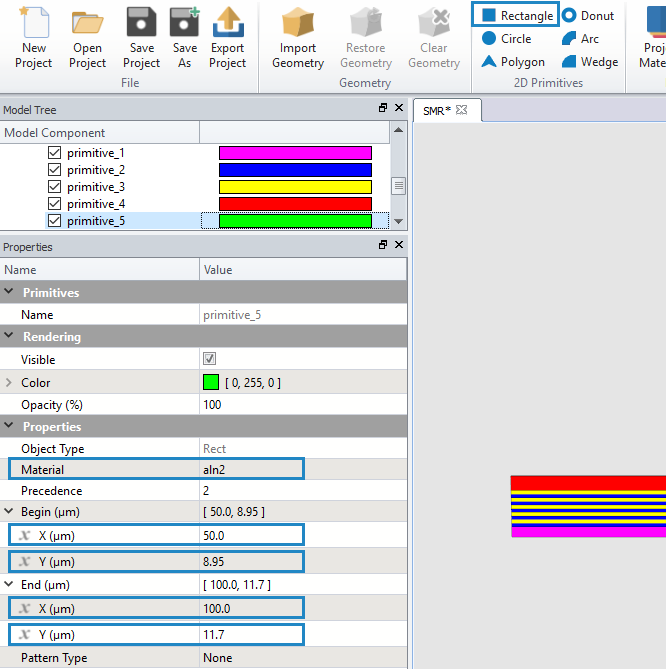
Task: Undock the Properties panel
Action: point(383,245)
